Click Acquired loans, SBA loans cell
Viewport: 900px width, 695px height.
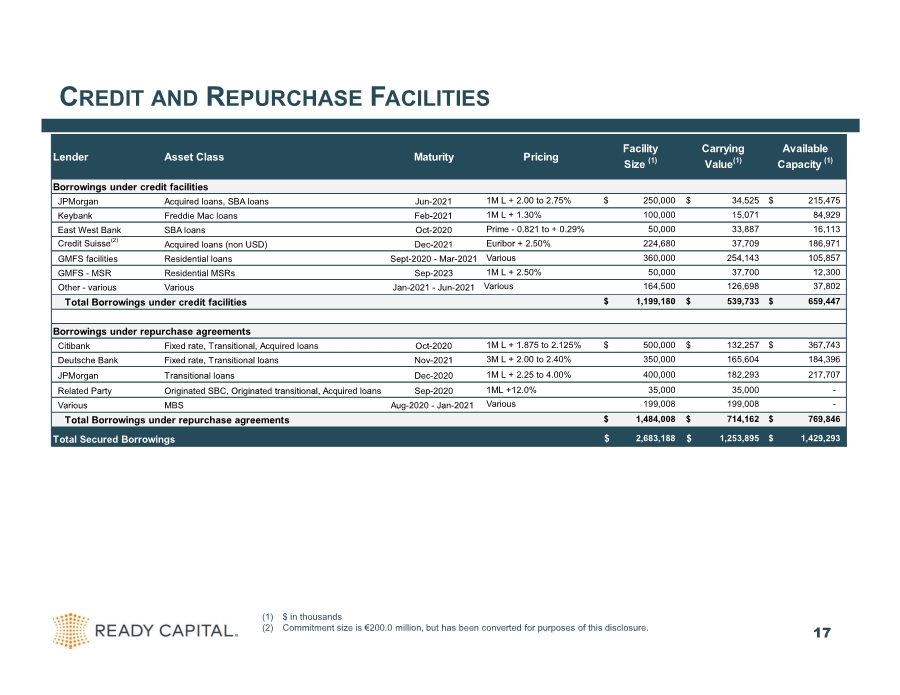tap(216, 201)
